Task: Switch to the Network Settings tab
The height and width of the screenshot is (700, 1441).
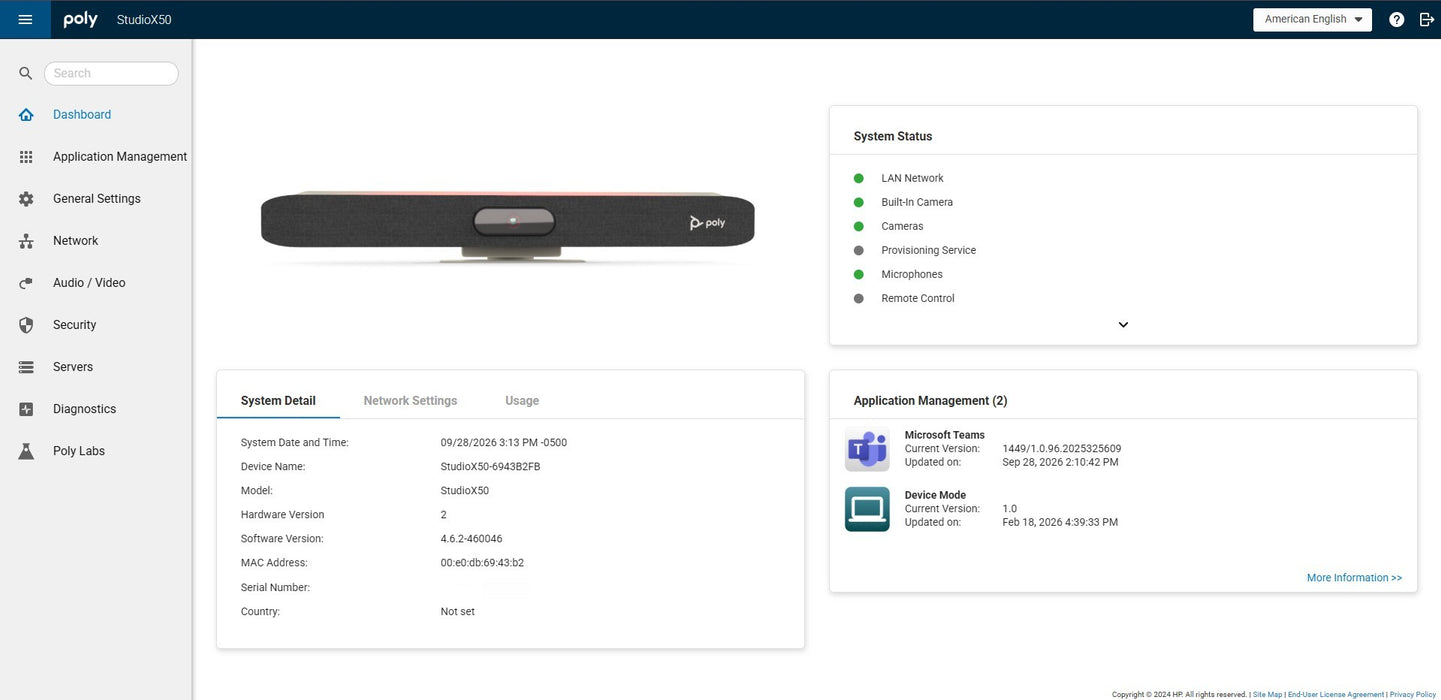Action: 410,401
